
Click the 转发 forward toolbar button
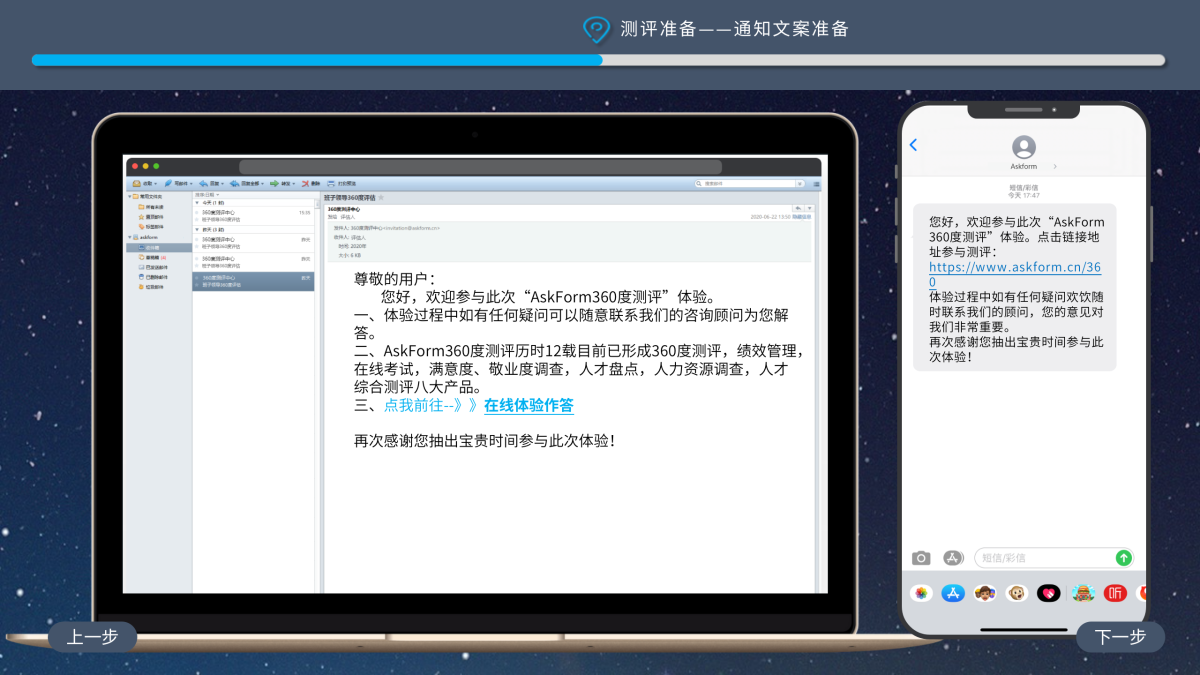[283, 184]
